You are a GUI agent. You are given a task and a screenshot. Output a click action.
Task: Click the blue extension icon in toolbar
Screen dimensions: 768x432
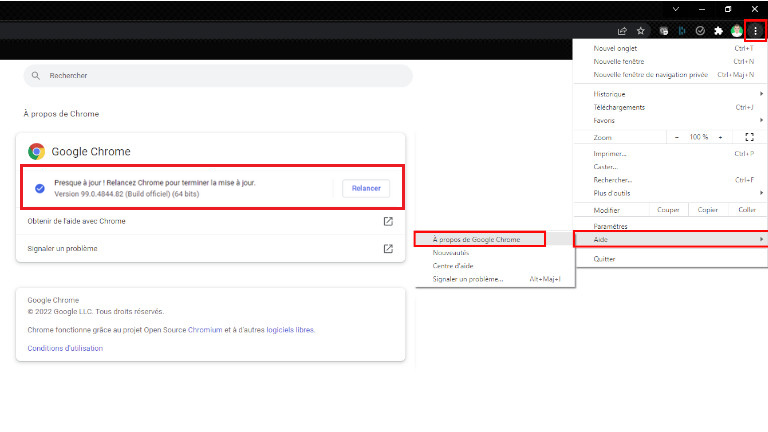coord(682,31)
